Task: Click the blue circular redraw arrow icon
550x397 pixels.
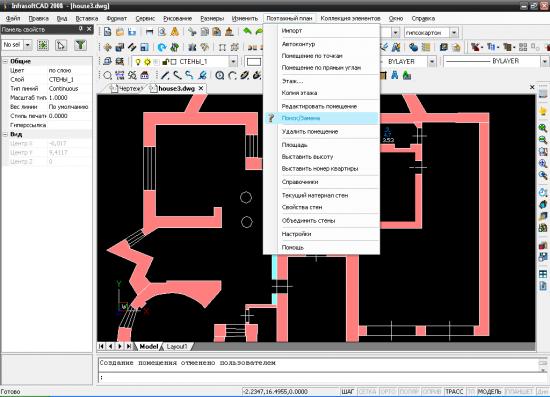Action: tap(162, 47)
